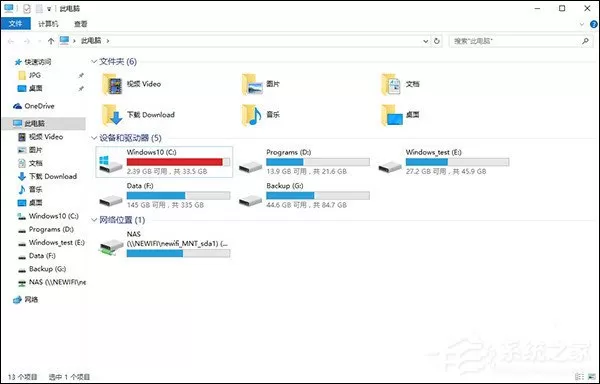Go up one folder level
This screenshot has width=600, height=384.
pos(51,41)
